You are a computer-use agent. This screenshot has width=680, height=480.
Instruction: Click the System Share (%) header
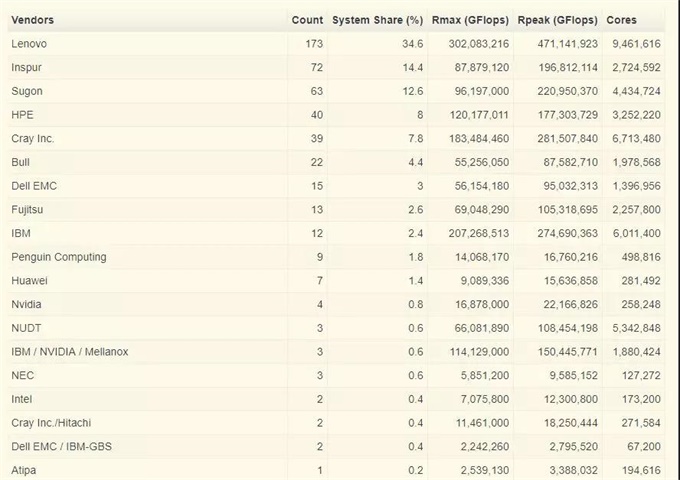(x=377, y=20)
